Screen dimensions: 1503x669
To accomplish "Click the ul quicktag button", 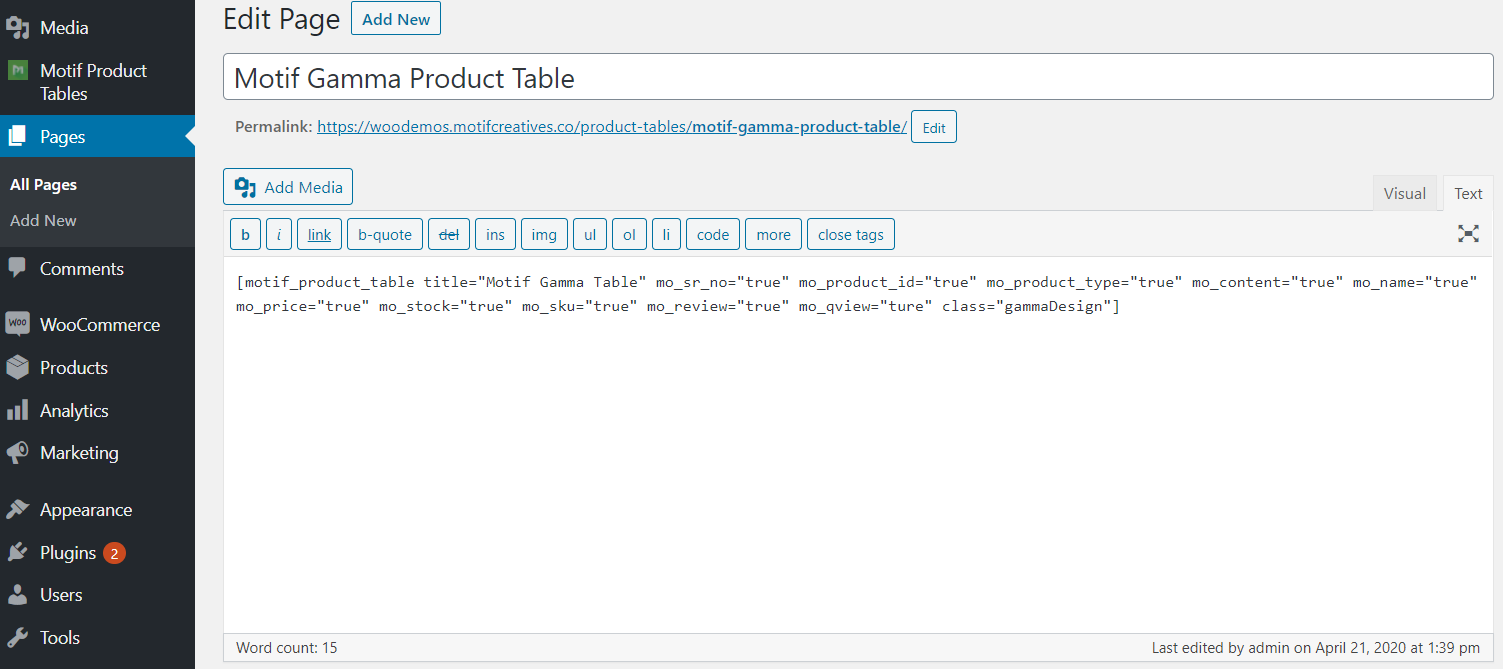I will [x=590, y=234].
